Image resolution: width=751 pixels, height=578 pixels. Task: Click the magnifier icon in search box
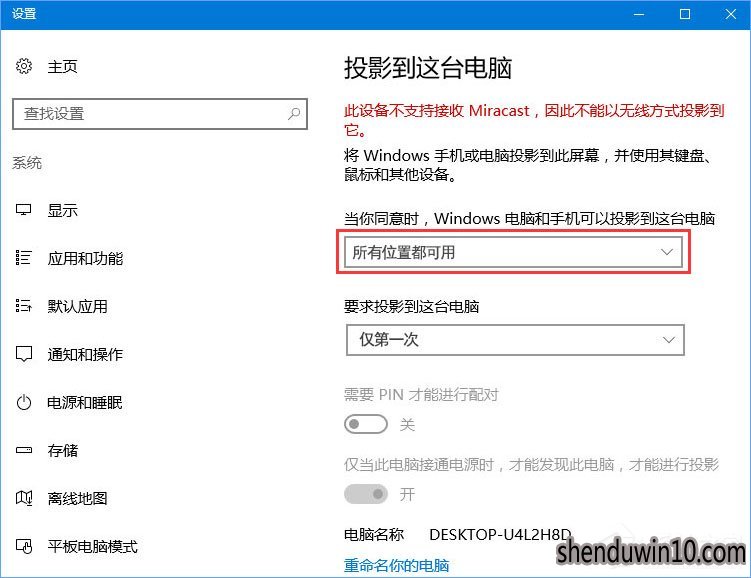[x=294, y=113]
